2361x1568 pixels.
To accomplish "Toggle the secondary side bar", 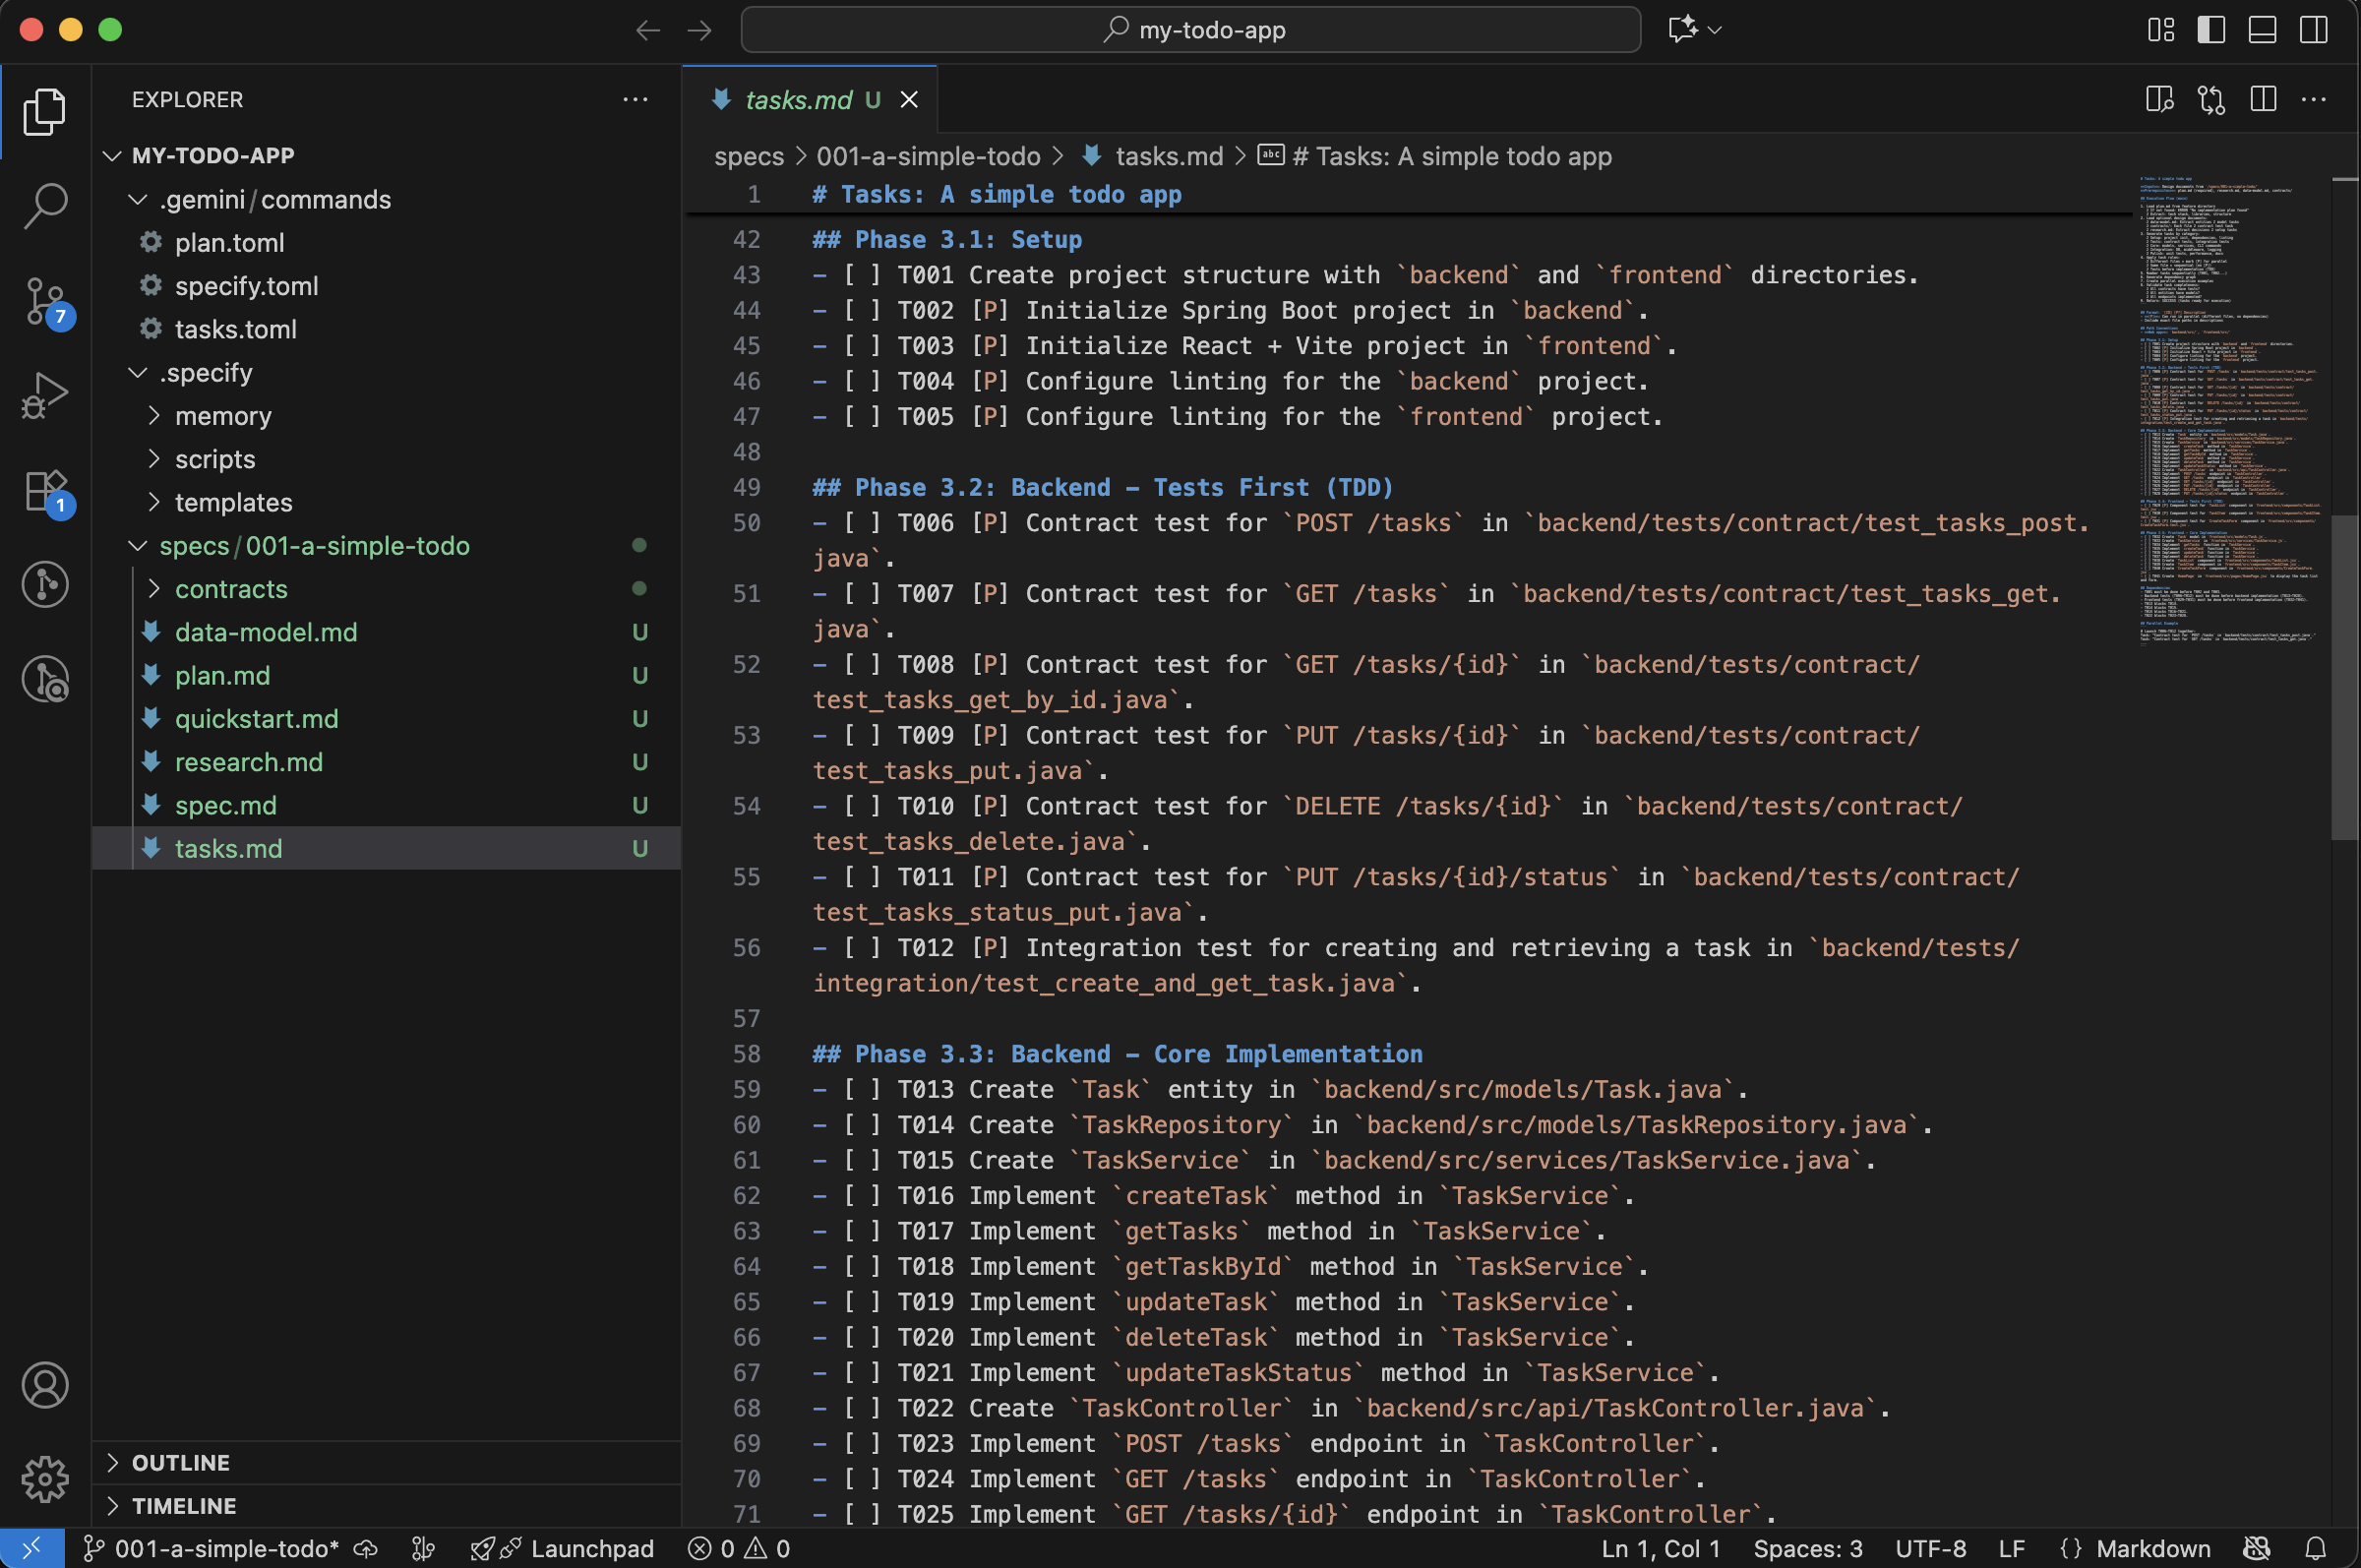I will pos(2313,30).
